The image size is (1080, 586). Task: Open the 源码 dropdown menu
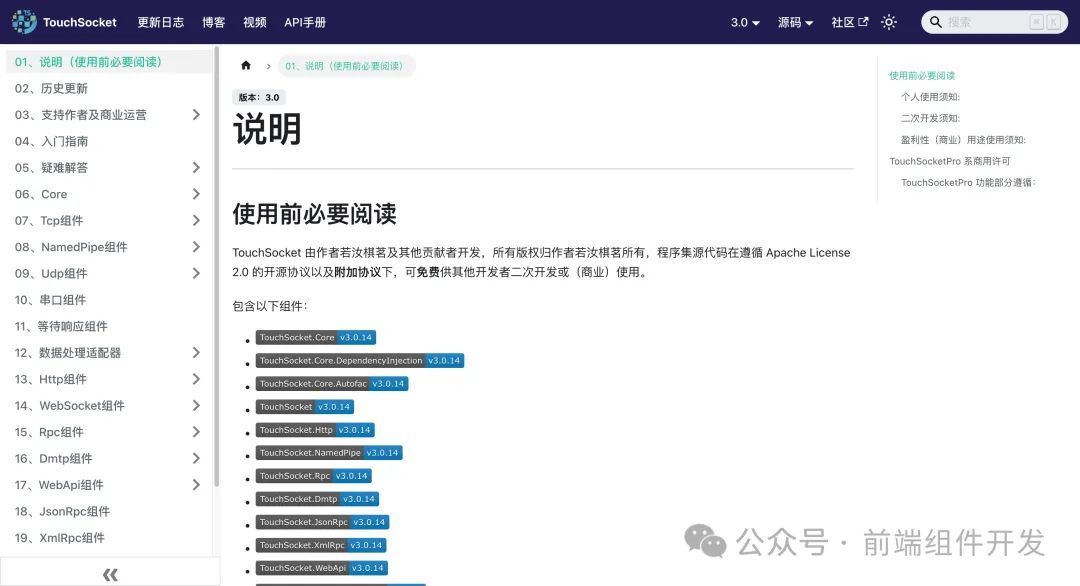pyautogui.click(x=796, y=22)
